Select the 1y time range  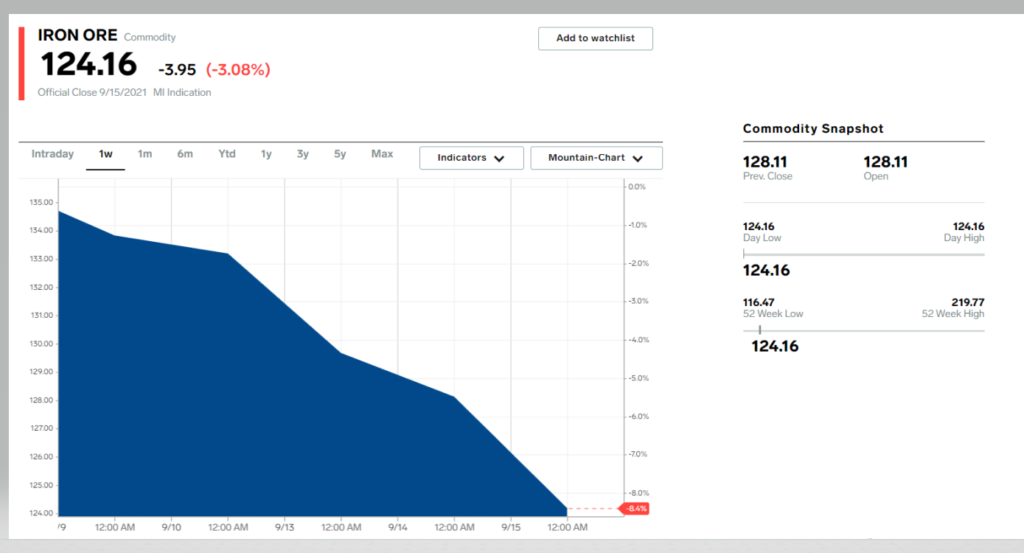tap(266, 154)
